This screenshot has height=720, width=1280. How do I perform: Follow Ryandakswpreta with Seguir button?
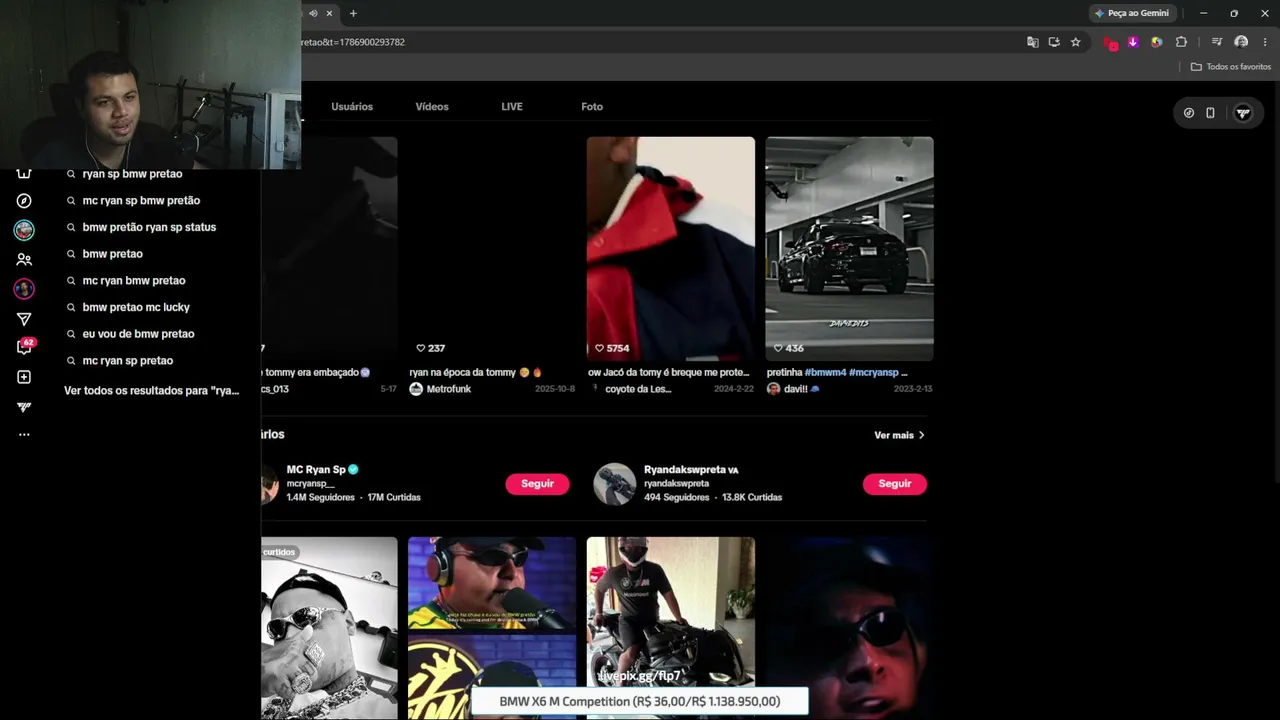point(895,484)
